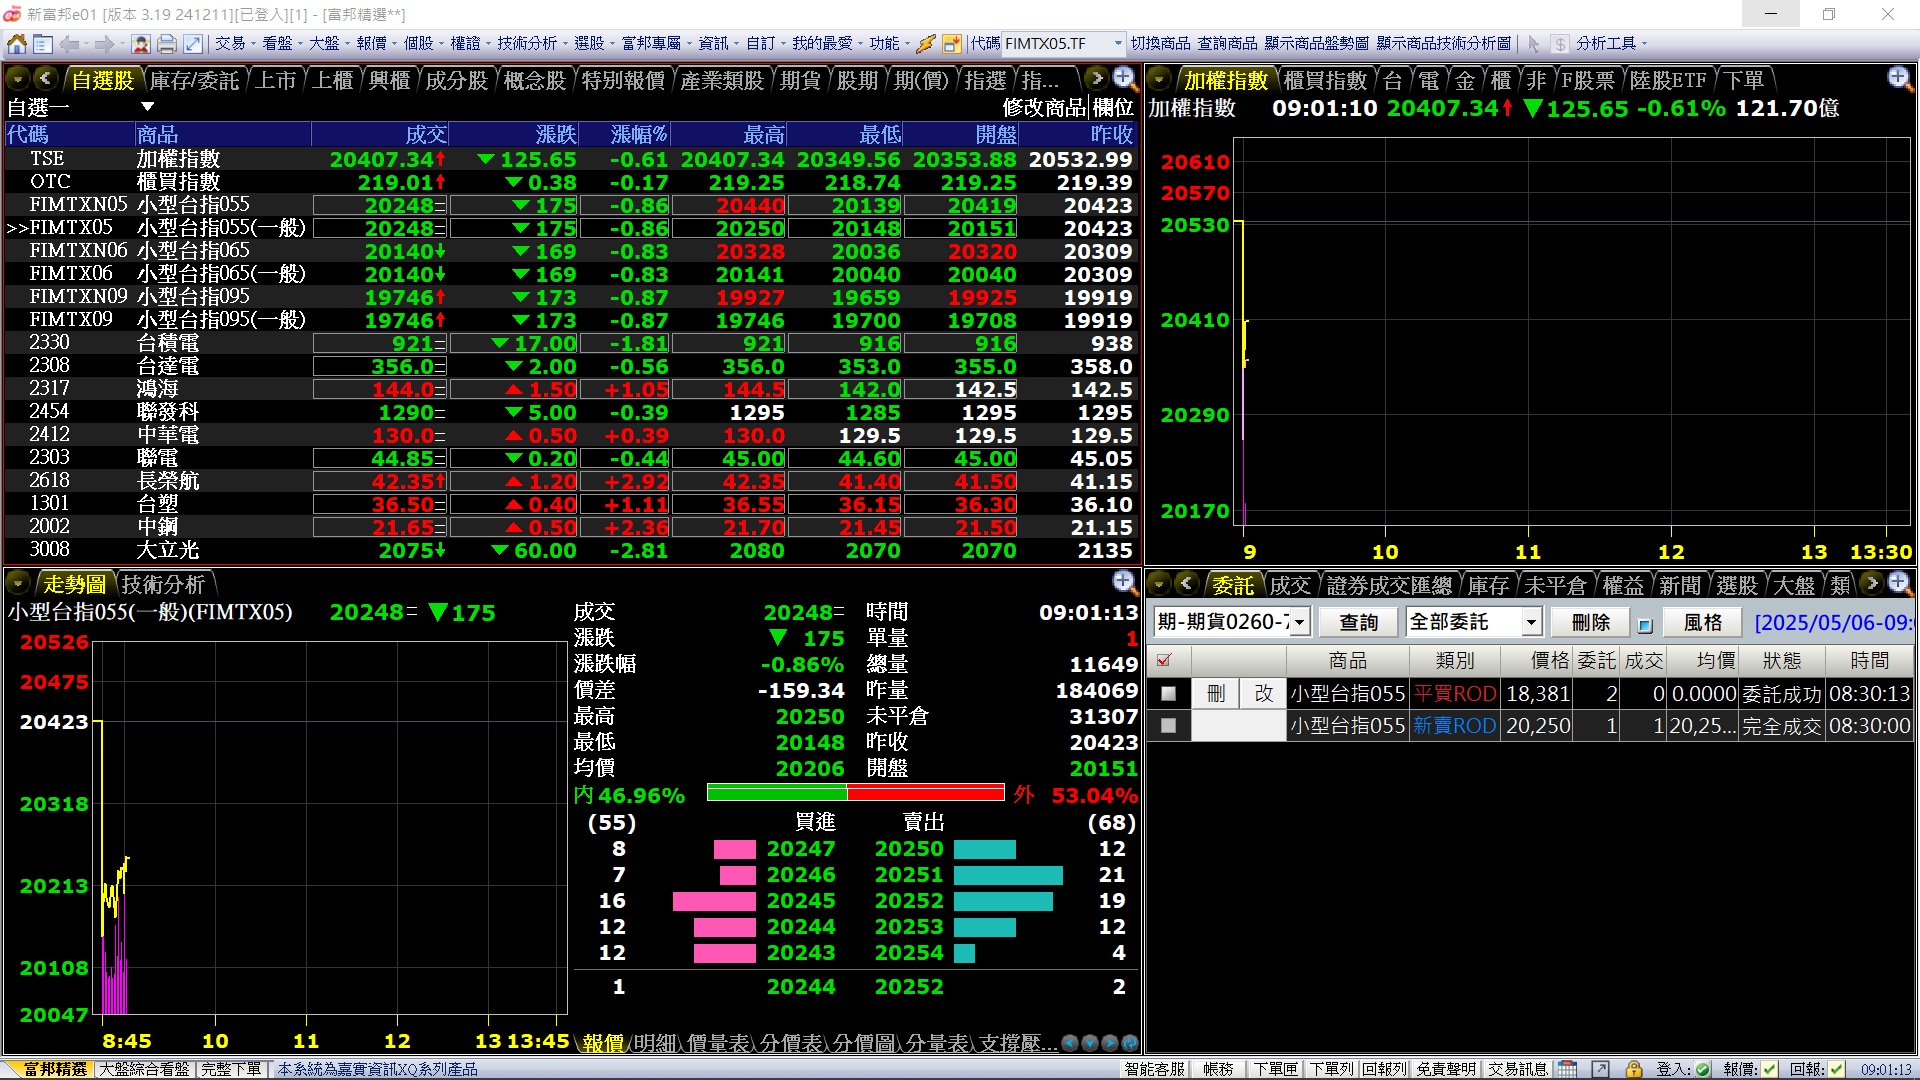Check the 平買ROD order row checkbox
The image size is (1920, 1080).
[x=1168, y=694]
